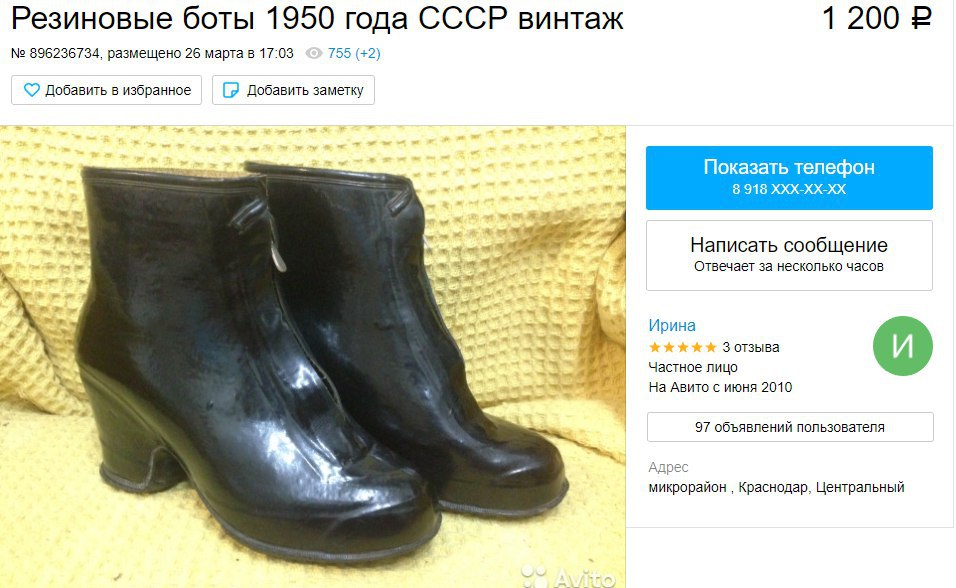This screenshot has height=588, width=956.
Task: Click the sticky note icon
Action: (x=231, y=90)
